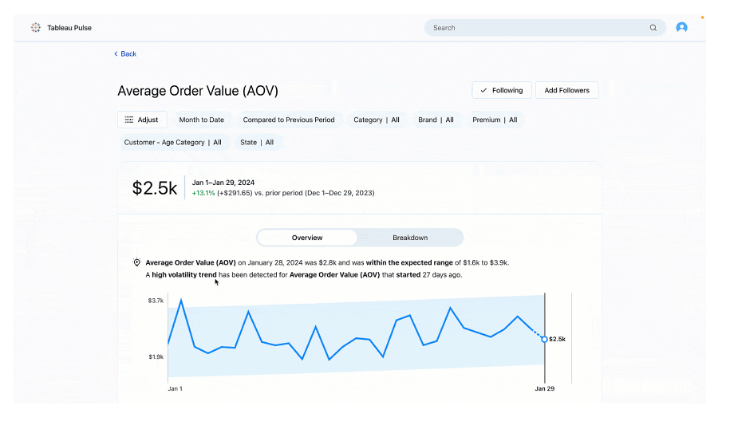Expand Customer - Age Category filter

(172, 142)
